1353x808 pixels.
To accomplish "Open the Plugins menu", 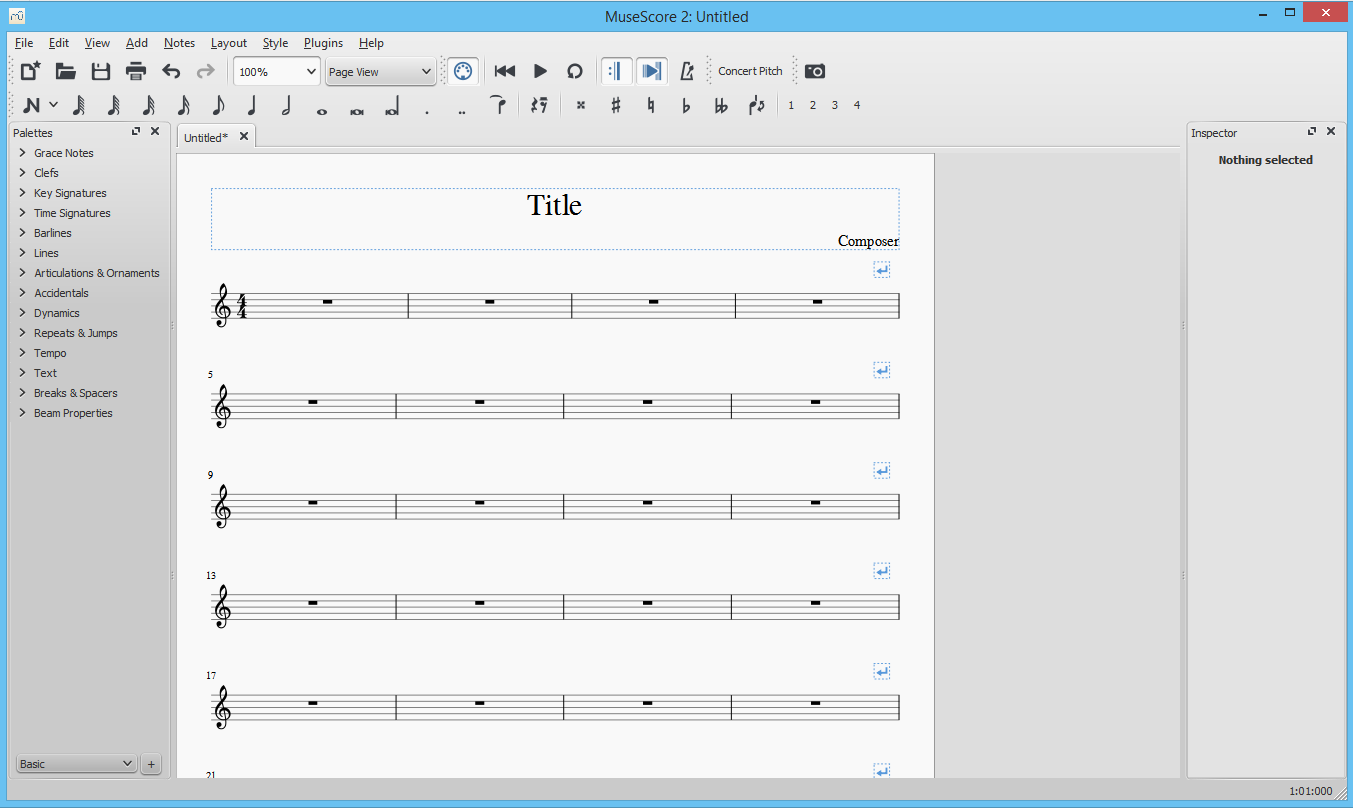I will pos(324,43).
